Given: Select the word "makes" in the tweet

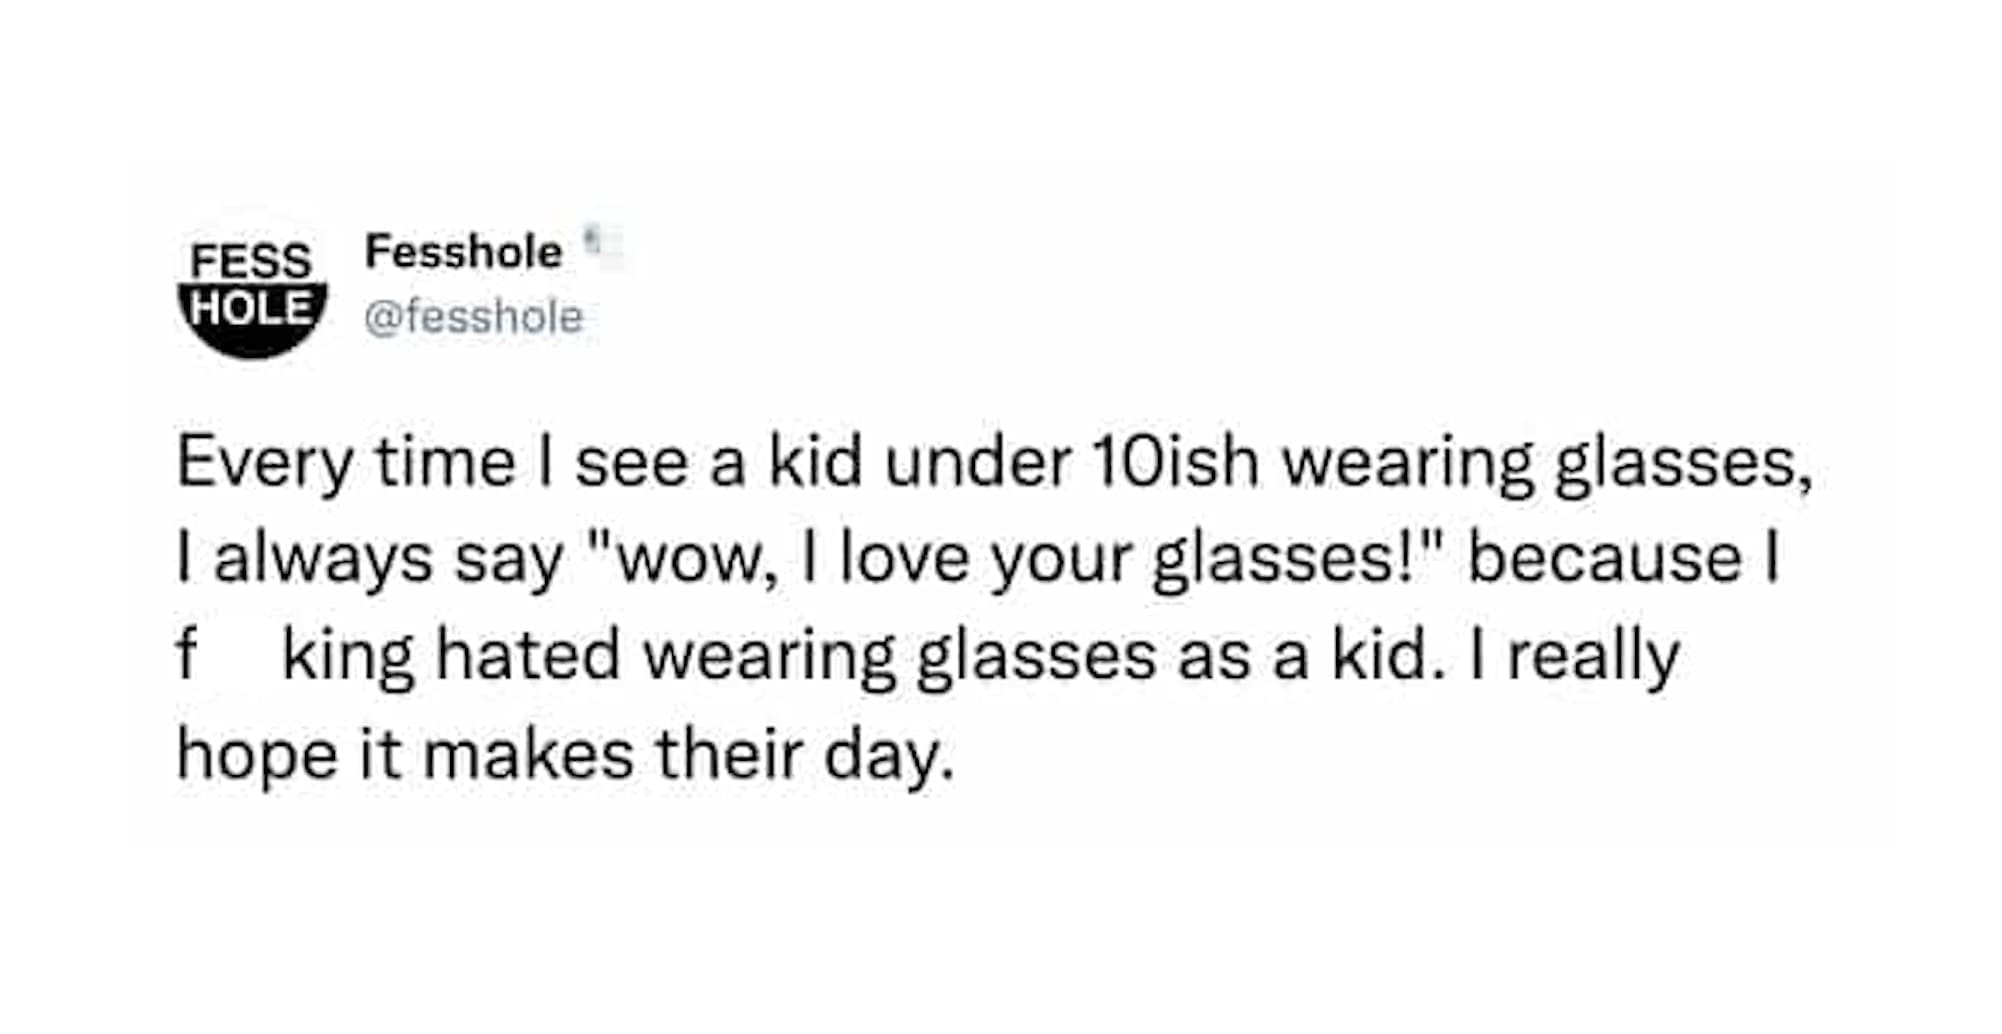Looking at the screenshot, I should click(x=528, y=753).
